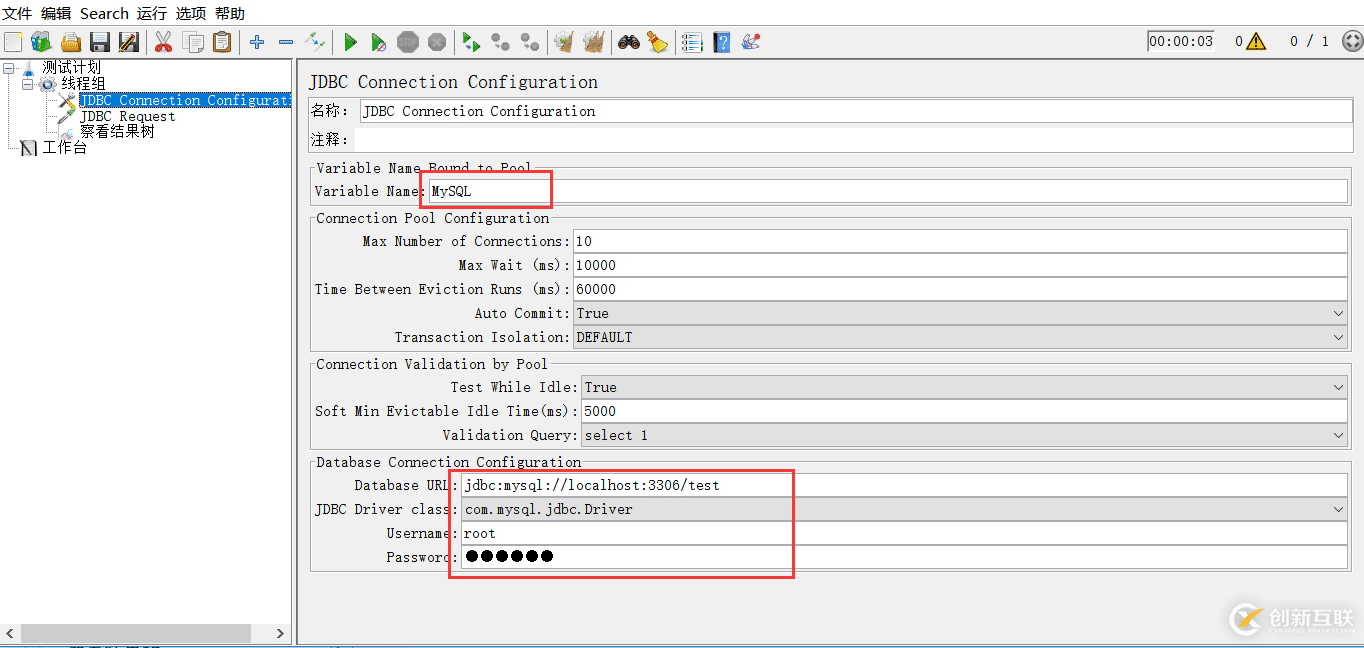Image resolution: width=1364 pixels, height=648 pixels.
Task: Open Search with binoculars icon
Action: point(629,42)
